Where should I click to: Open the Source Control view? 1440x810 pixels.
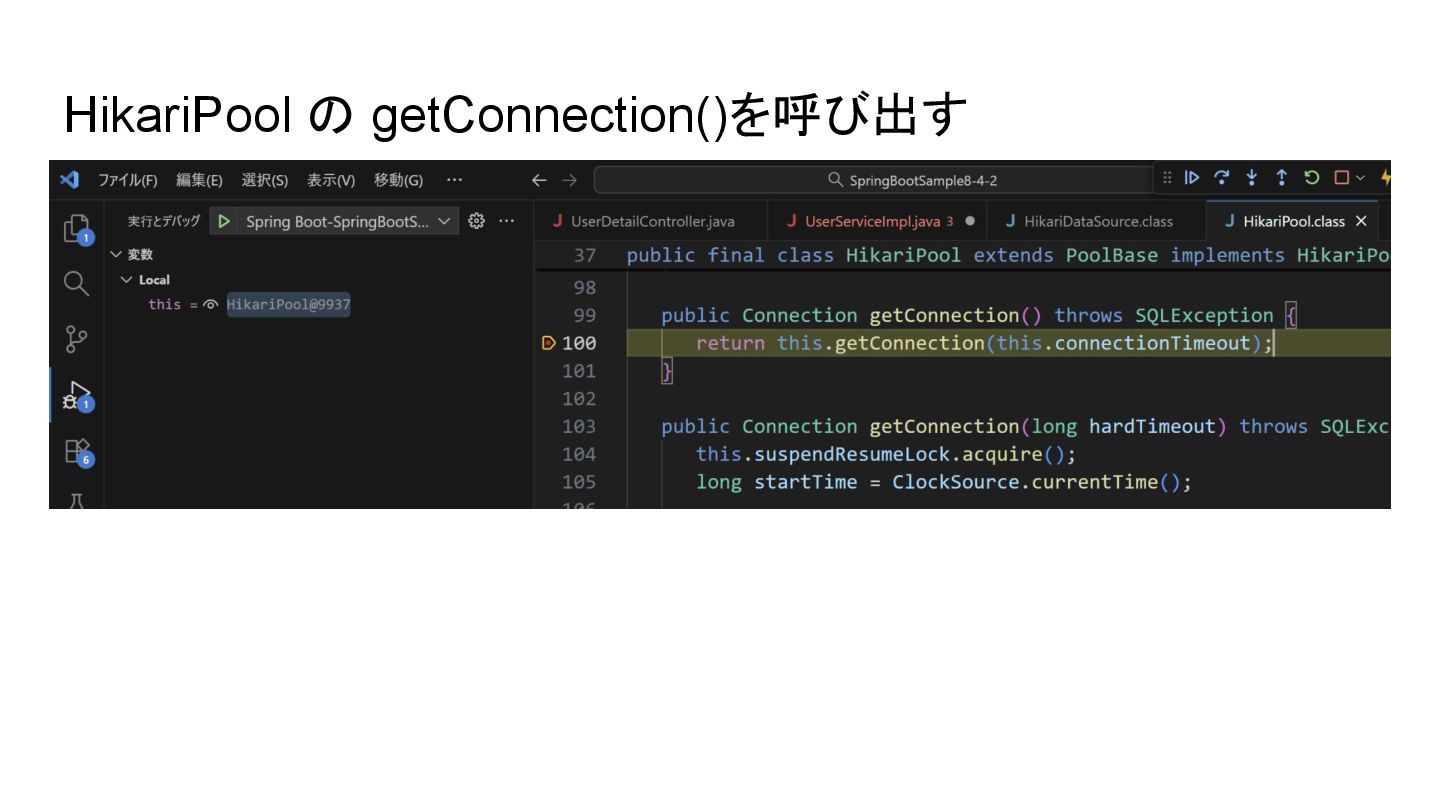coord(77,340)
